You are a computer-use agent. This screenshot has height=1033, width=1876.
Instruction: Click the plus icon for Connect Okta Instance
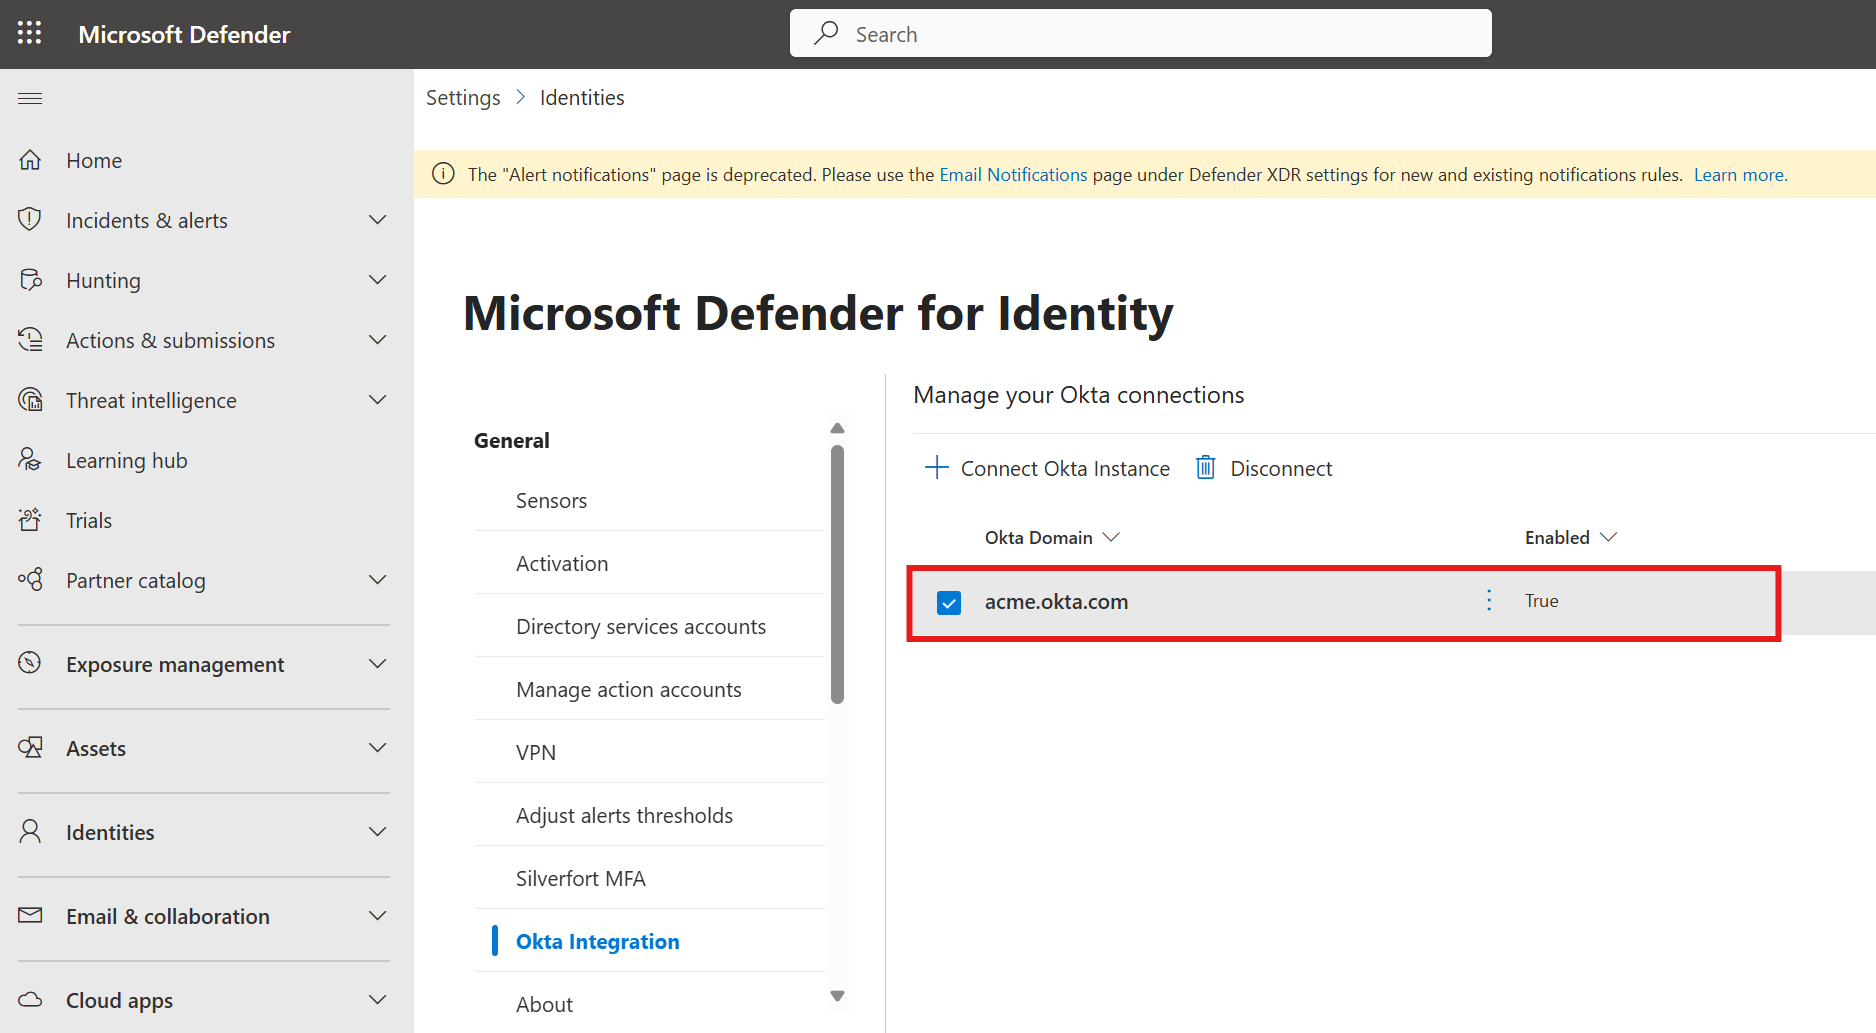936,467
